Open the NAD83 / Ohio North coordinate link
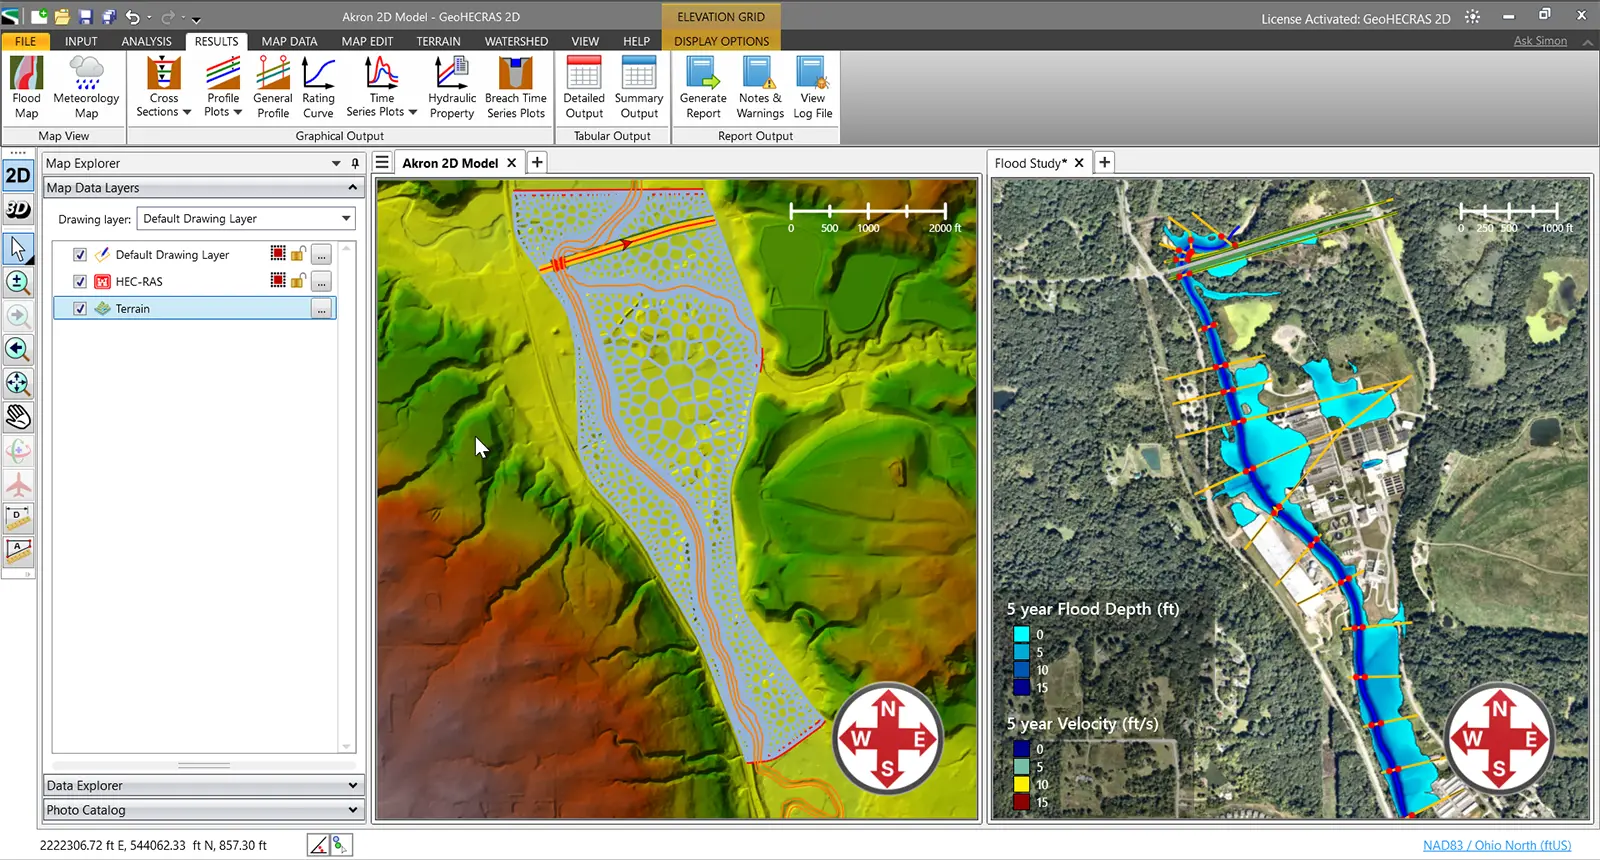 point(1497,845)
